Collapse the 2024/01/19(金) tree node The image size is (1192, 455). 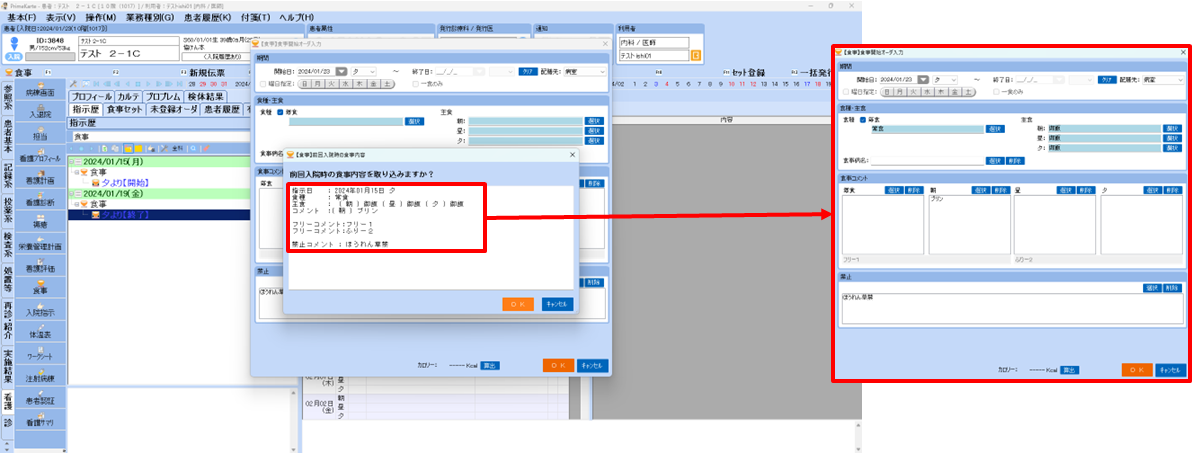(x=72, y=194)
